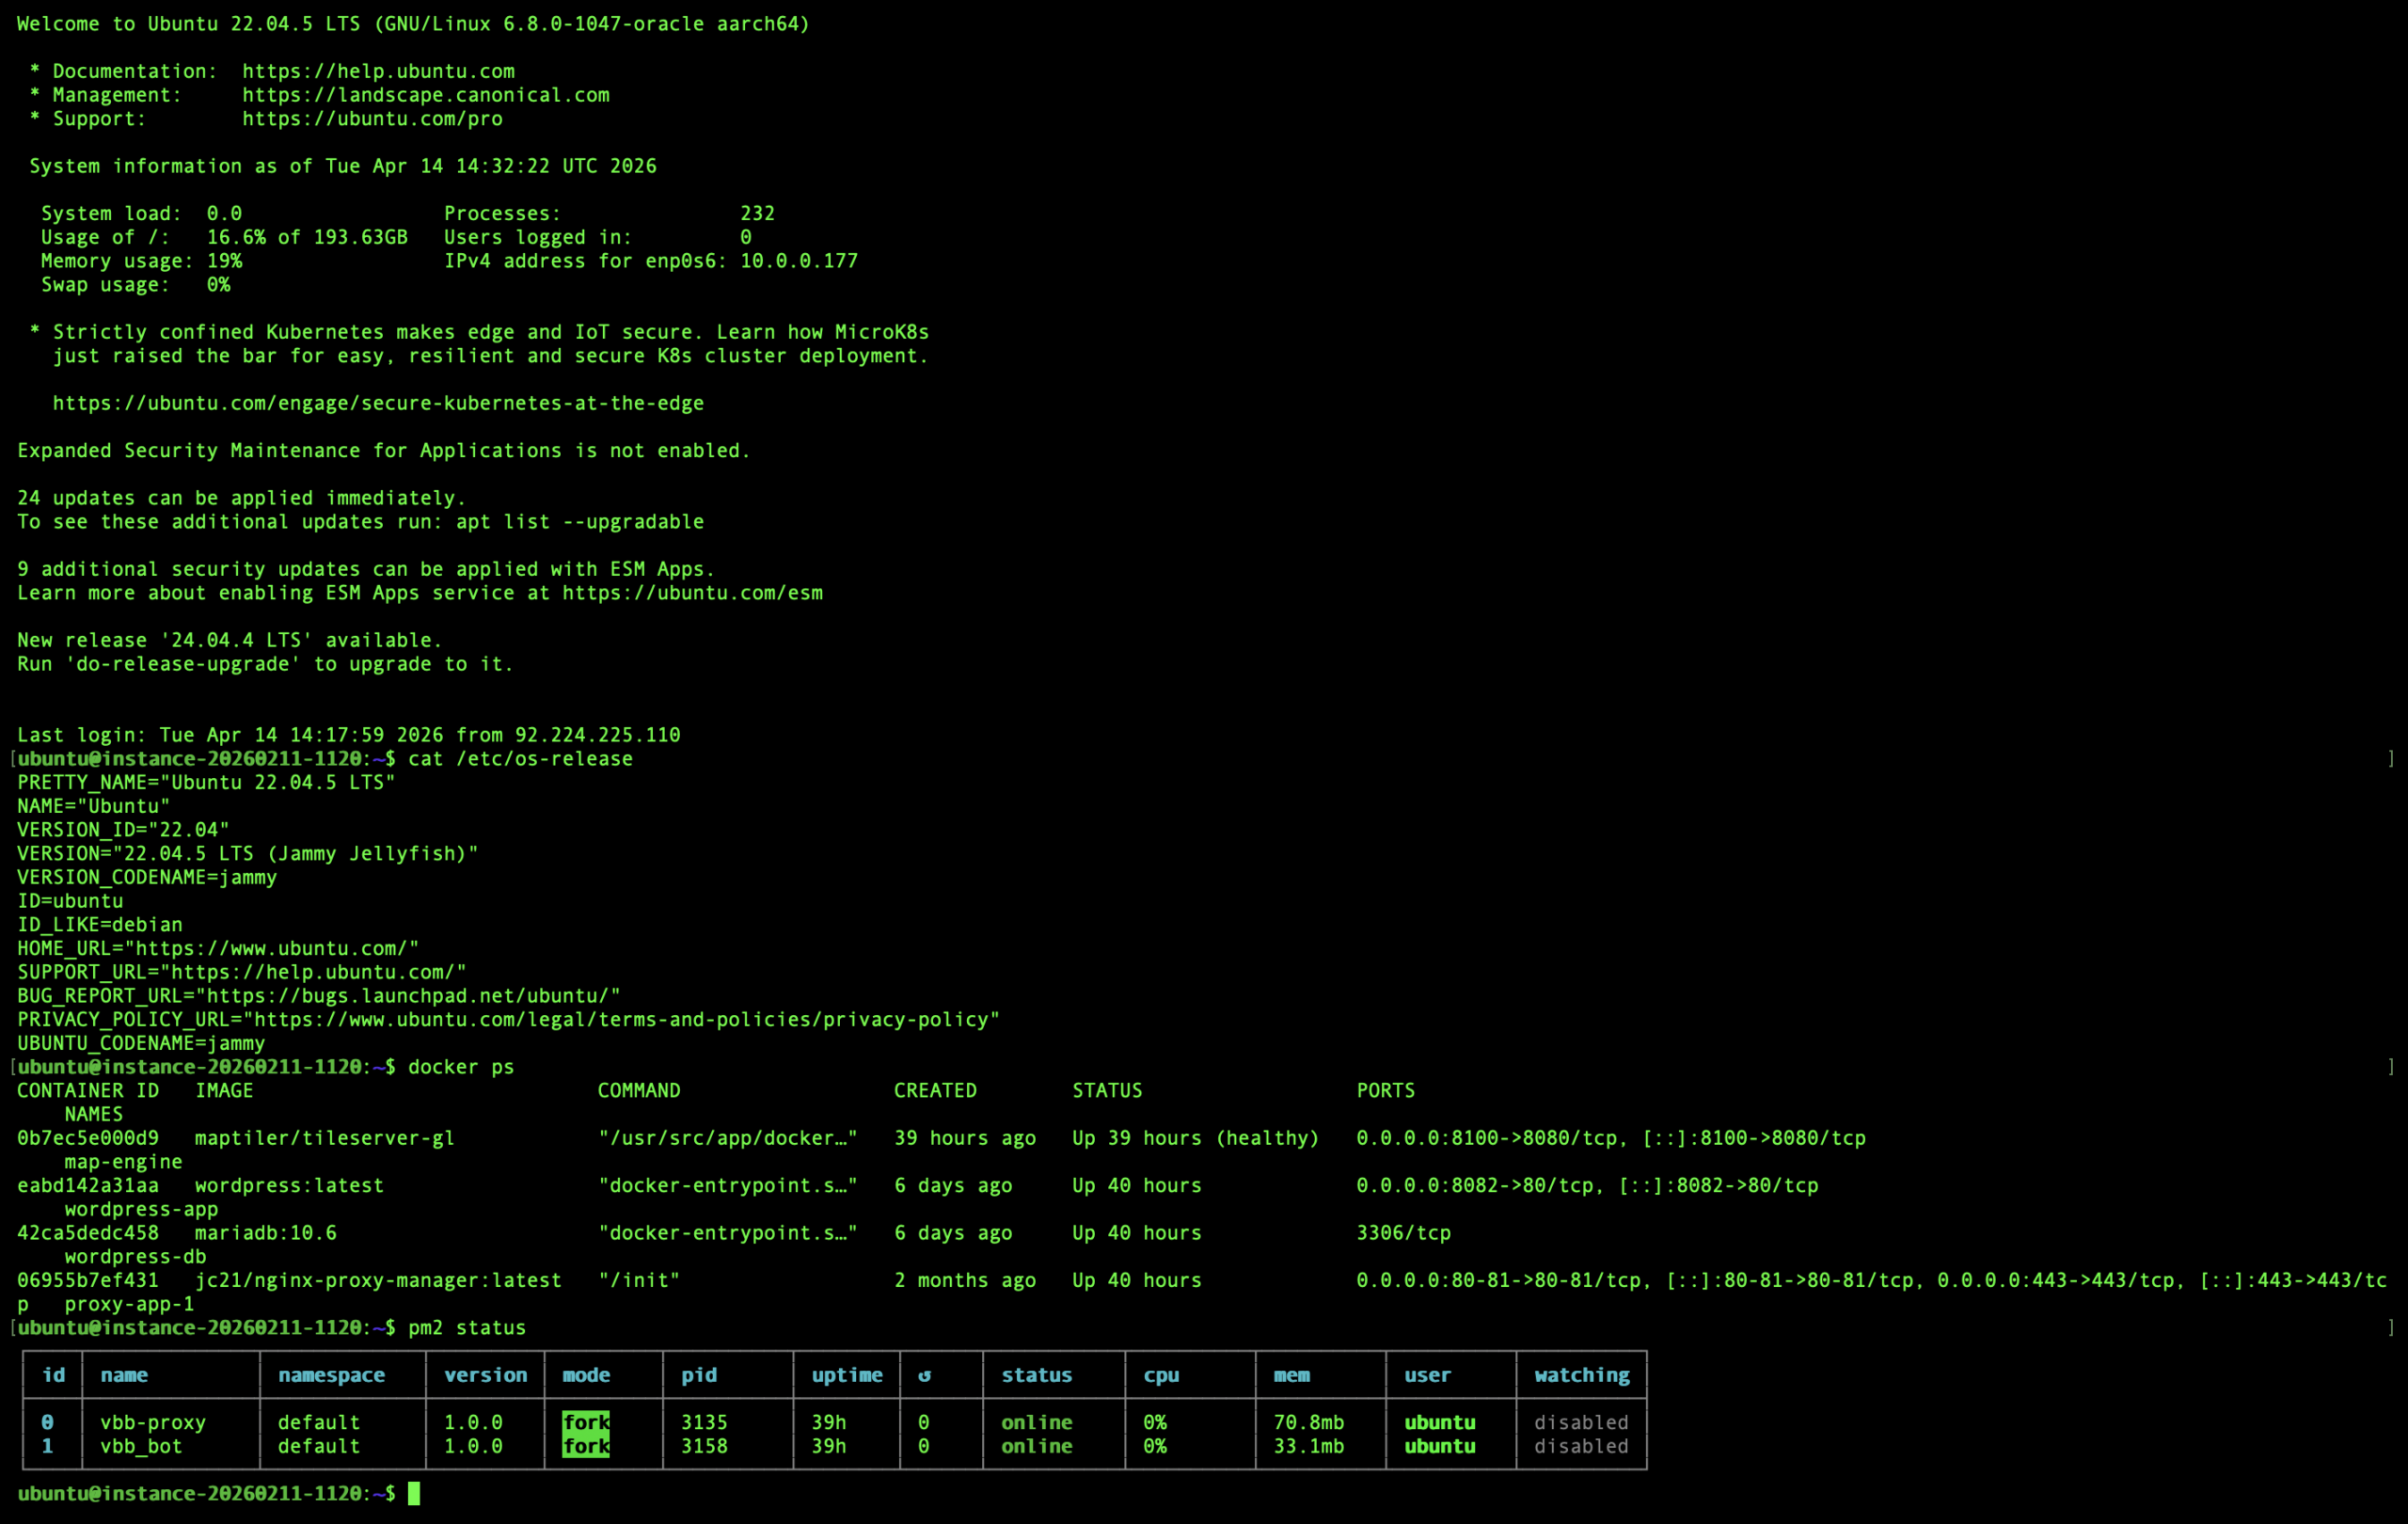
Task: Click the pm2 'namespace' column header
Action: pyautogui.click(x=331, y=1375)
